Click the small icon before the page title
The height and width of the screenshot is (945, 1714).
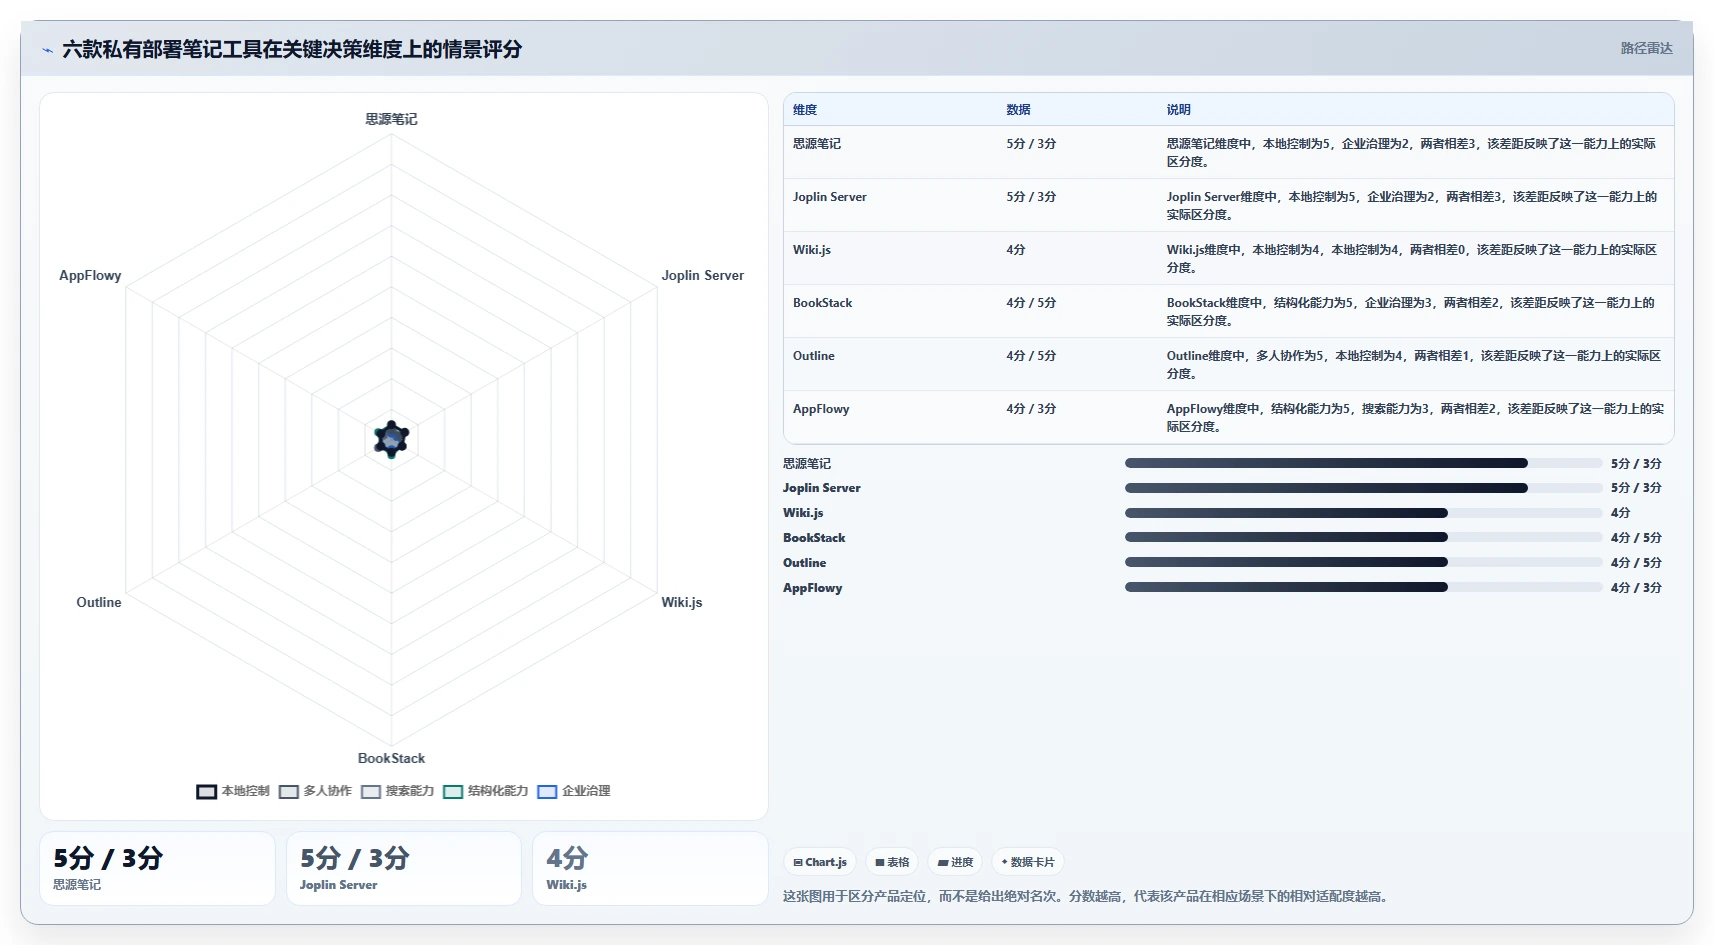(x=47, y=50)
